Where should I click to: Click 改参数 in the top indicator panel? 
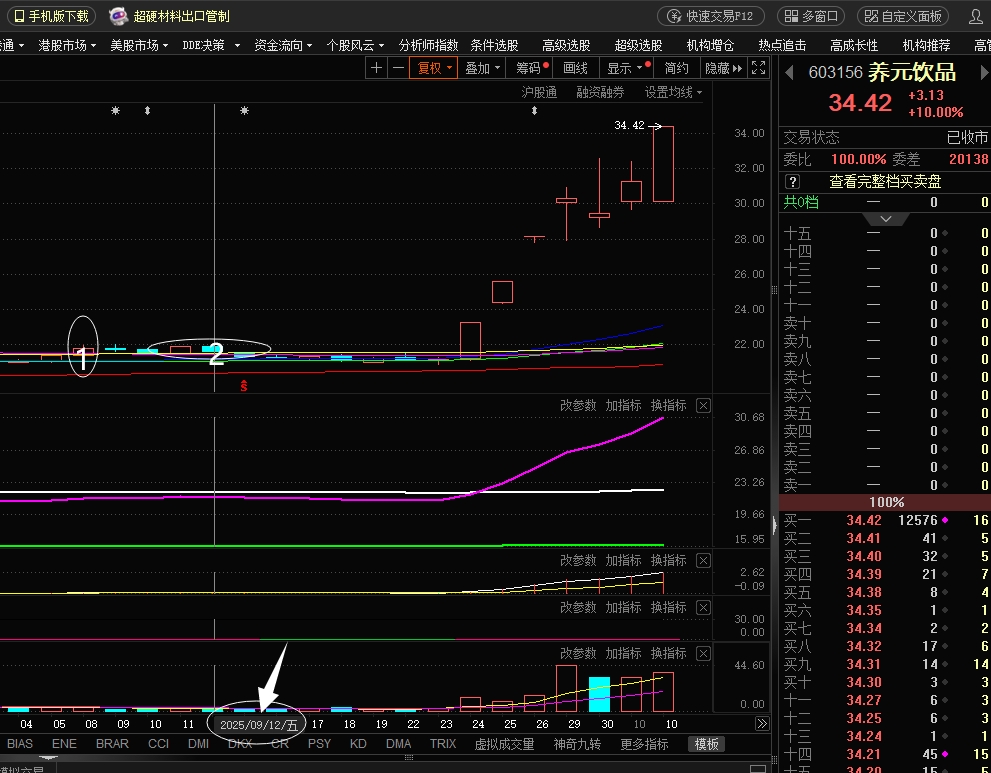pos(578,406)
